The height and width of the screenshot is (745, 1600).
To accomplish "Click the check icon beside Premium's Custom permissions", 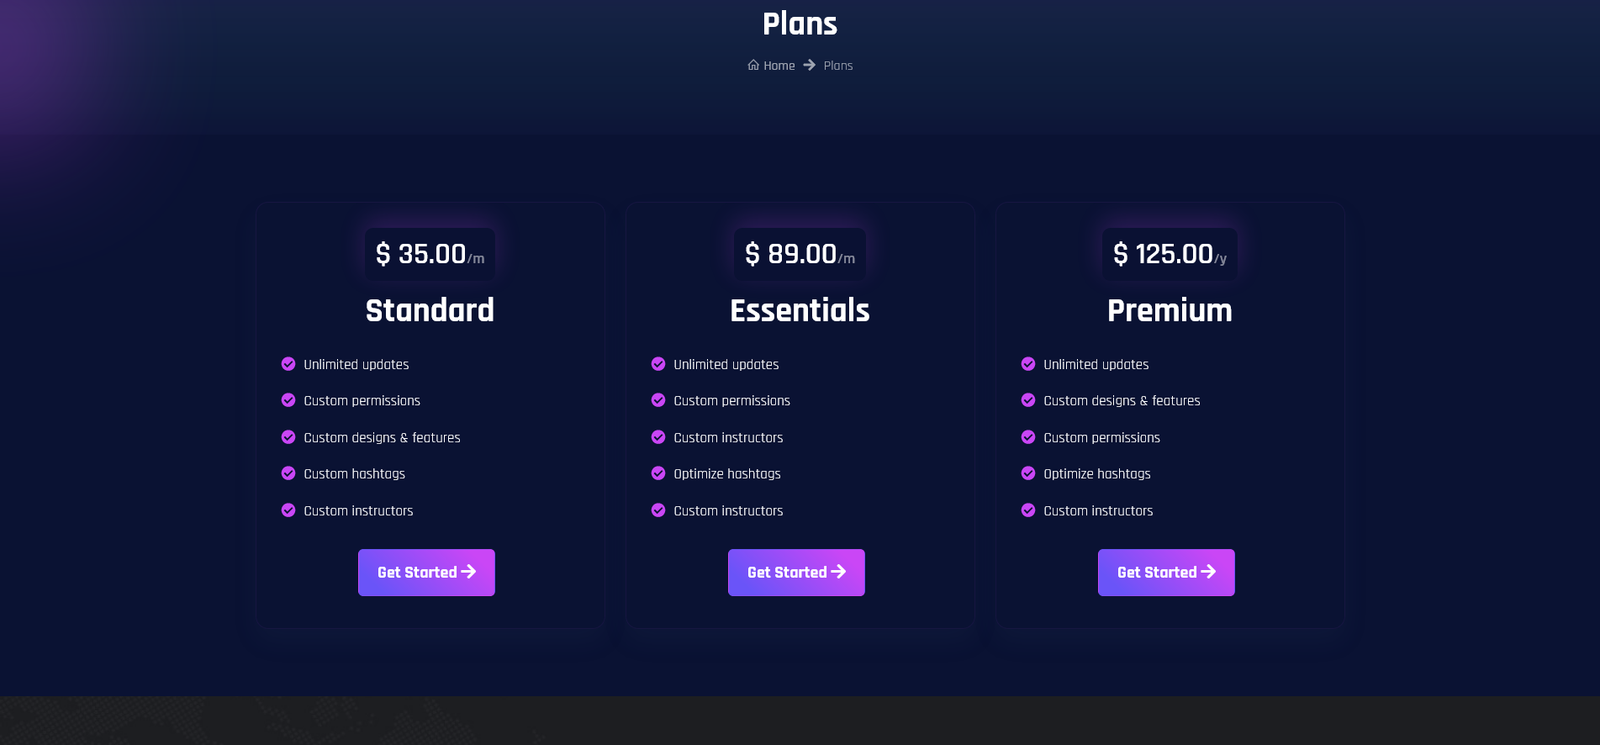I will pos(1028,437).
